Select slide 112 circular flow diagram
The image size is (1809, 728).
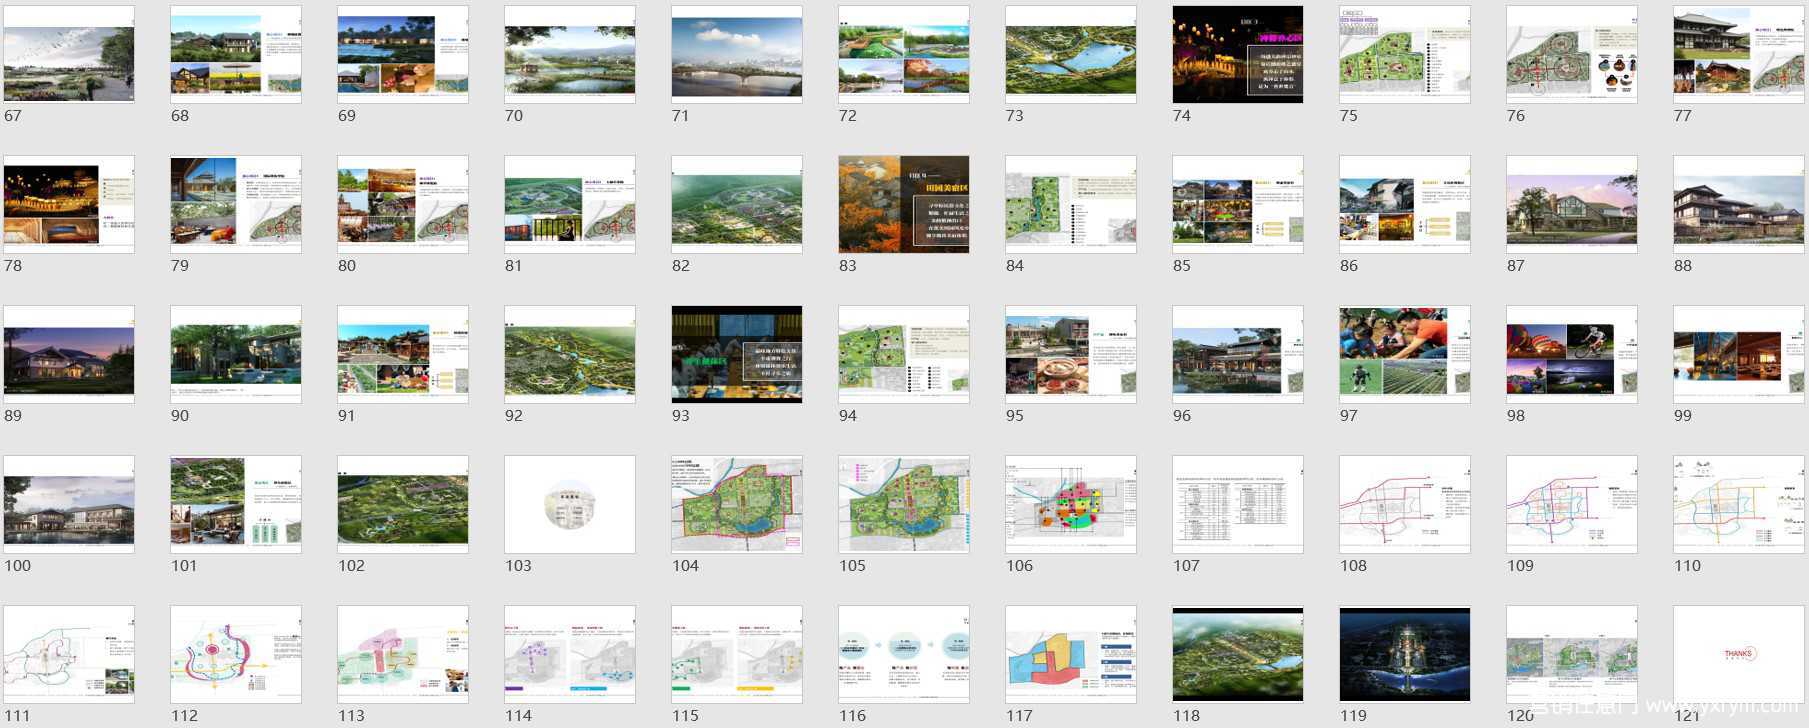pyautogui.click(x=236, y=654)
